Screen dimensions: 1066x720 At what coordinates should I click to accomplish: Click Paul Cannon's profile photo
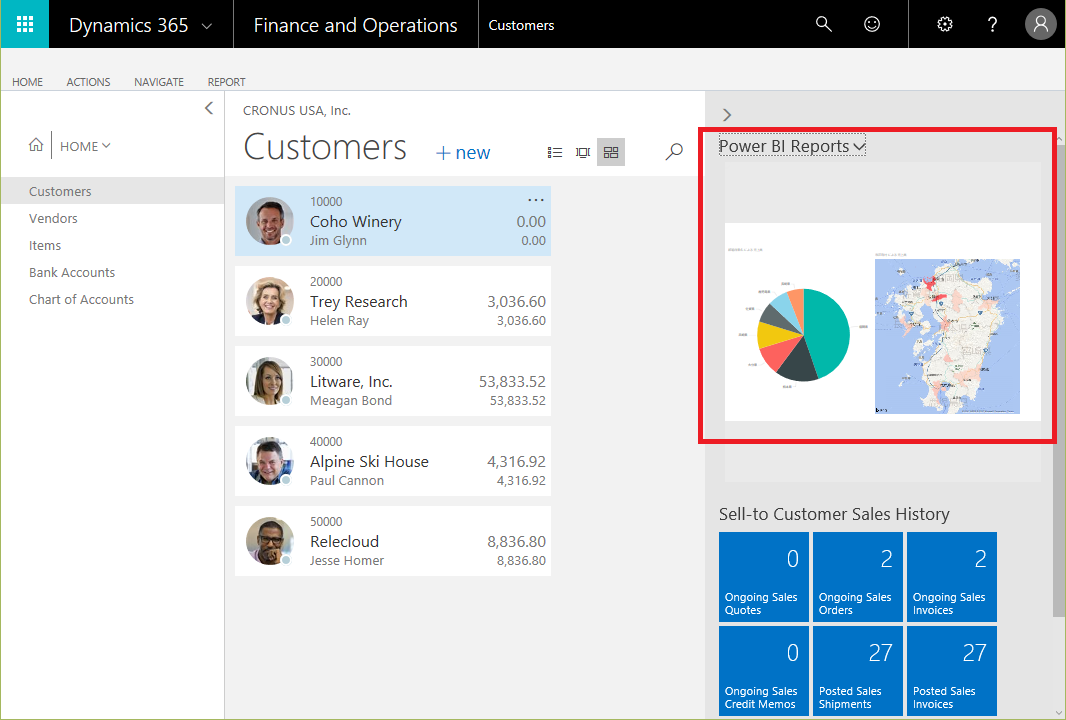pos(270,461)
